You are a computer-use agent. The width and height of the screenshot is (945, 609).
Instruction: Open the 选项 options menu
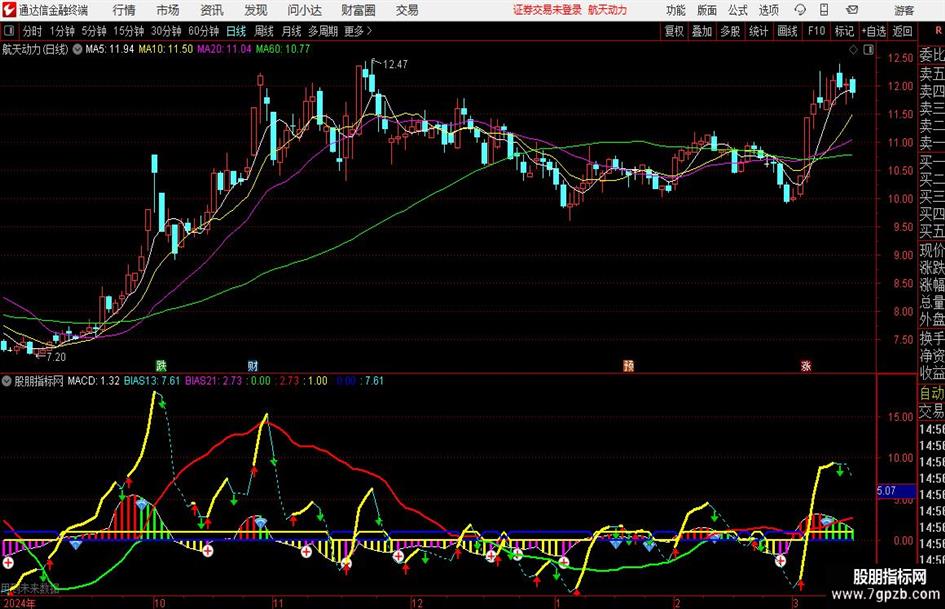(x=768, y=10)
